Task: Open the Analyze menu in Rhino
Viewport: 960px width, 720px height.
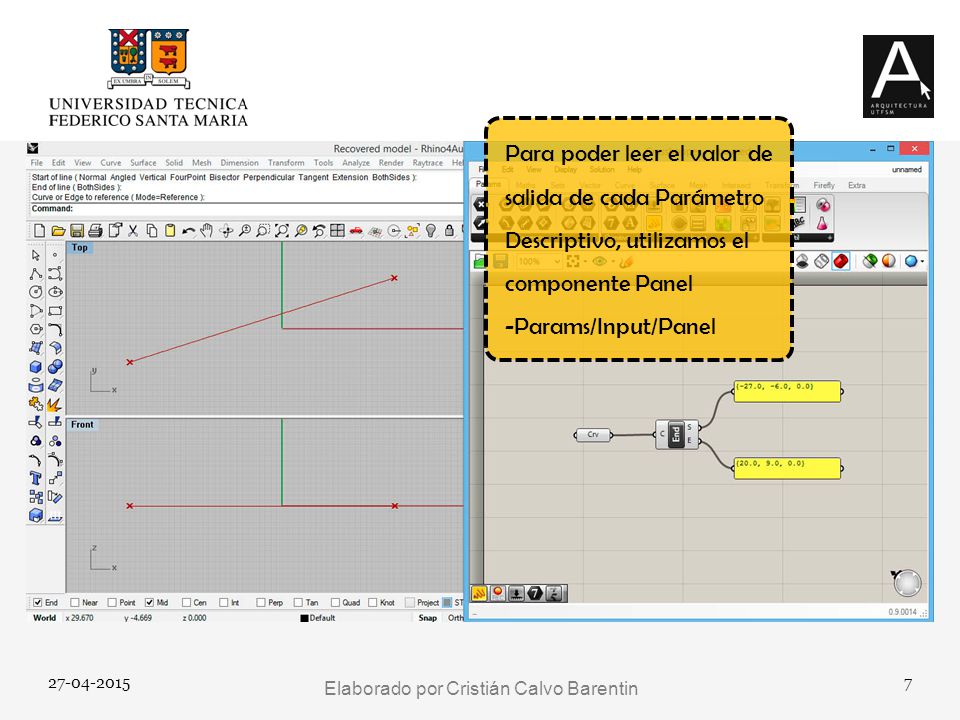Action: [356, 163]
